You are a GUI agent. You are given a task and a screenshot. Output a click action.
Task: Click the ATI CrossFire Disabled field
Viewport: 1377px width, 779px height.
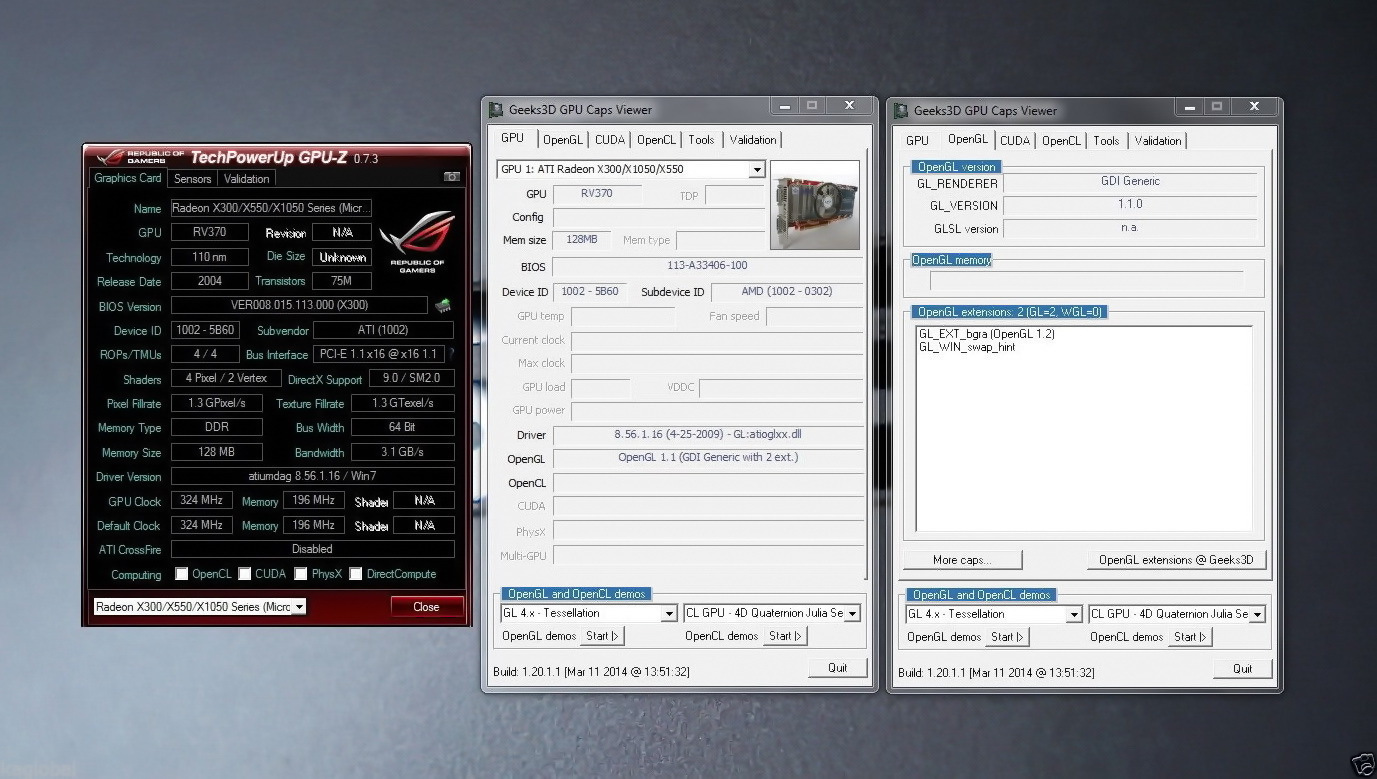click(313, 549)
